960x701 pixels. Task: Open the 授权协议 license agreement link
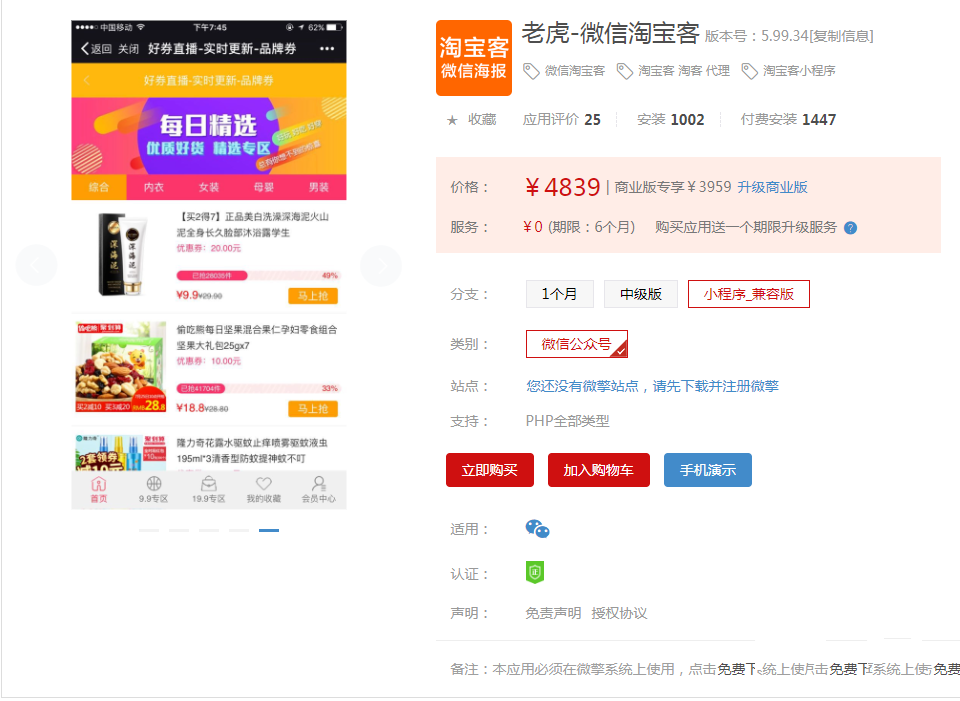(619, 613)
